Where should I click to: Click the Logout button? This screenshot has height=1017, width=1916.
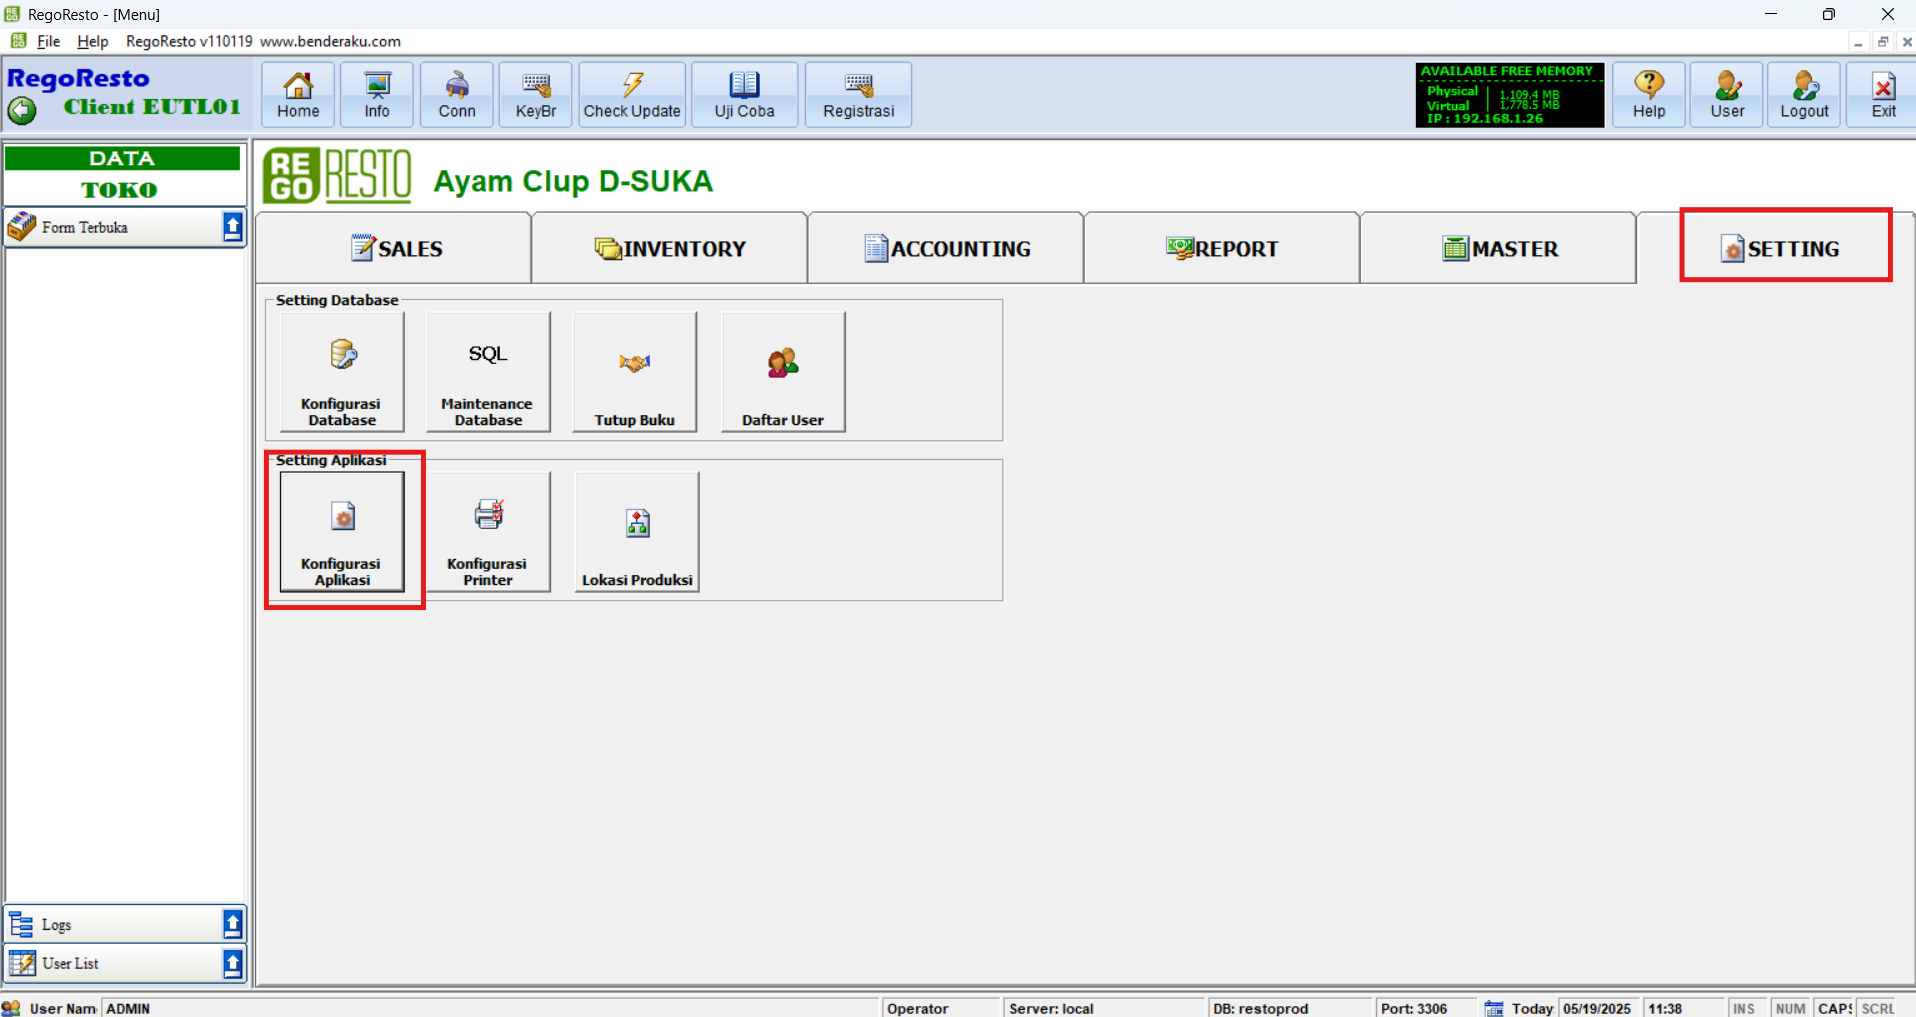click(1803, 95)
